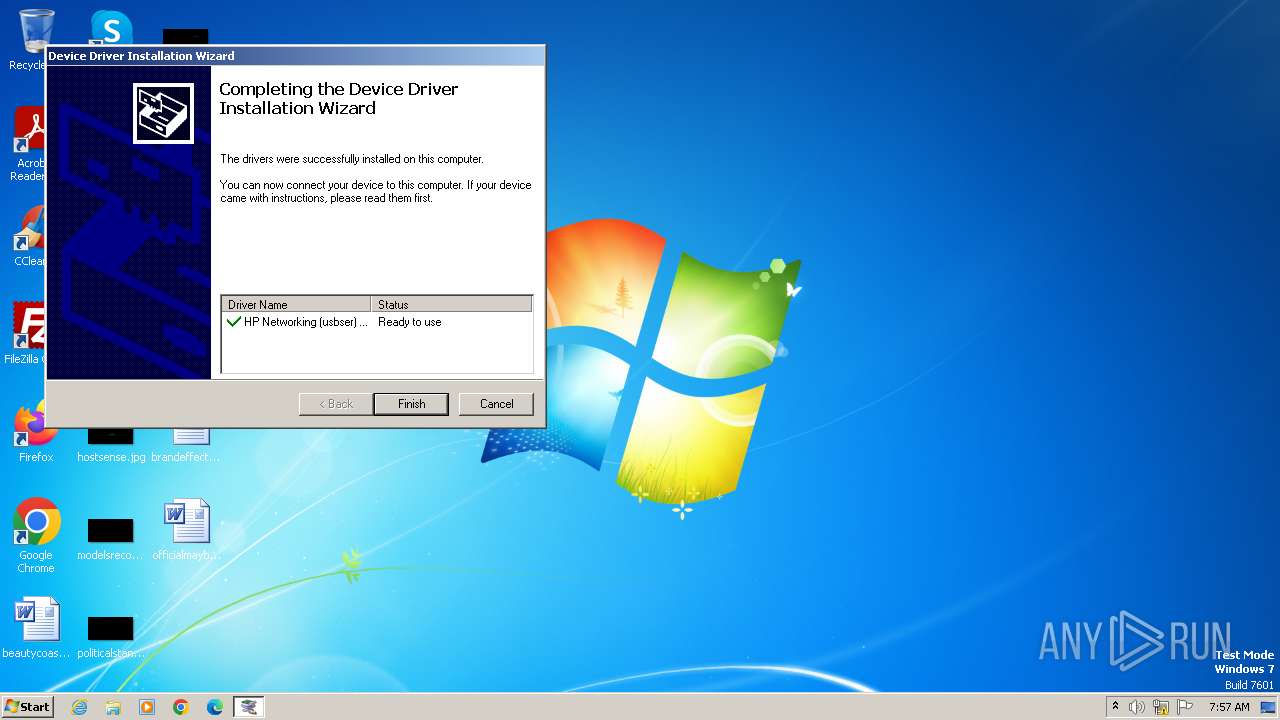The image size is (1280, 720).
Task: Click the Show desktop button
Action: tap(1269, 707)
